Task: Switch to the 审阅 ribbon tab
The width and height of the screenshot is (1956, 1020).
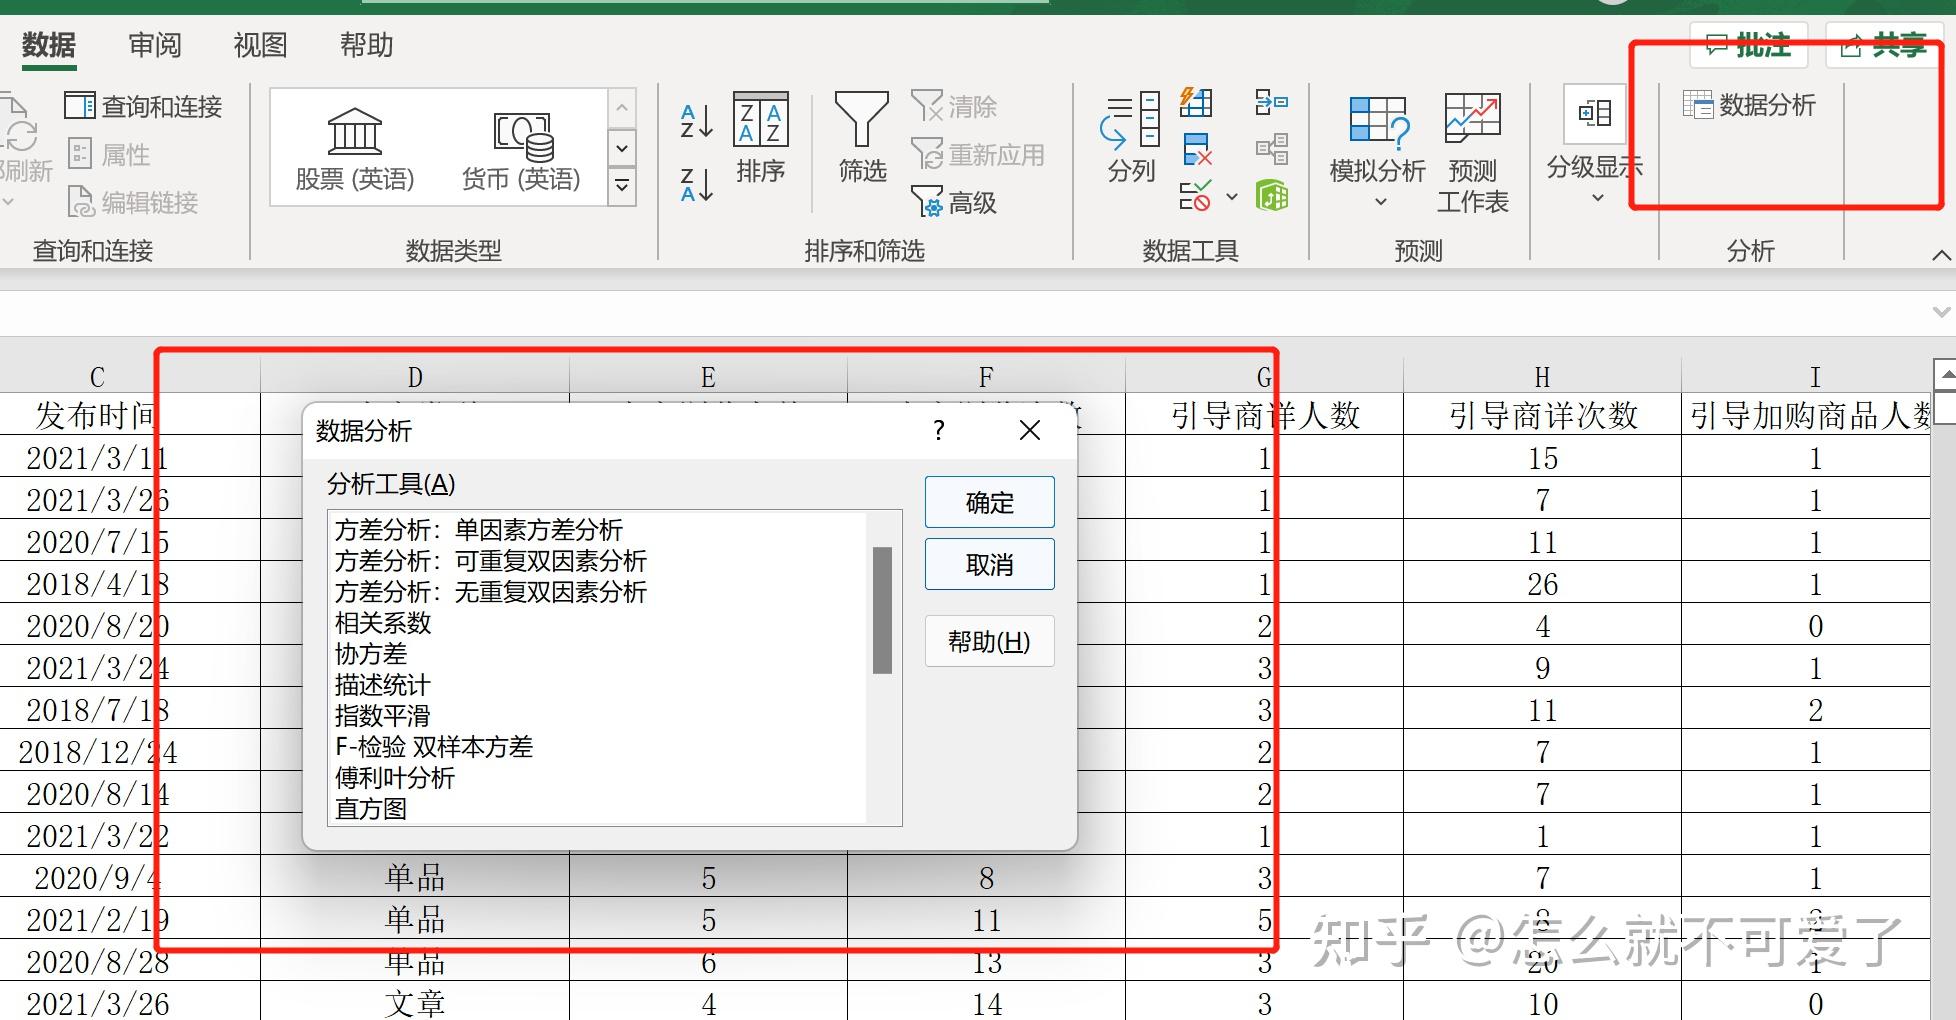Action: (154, 45)
